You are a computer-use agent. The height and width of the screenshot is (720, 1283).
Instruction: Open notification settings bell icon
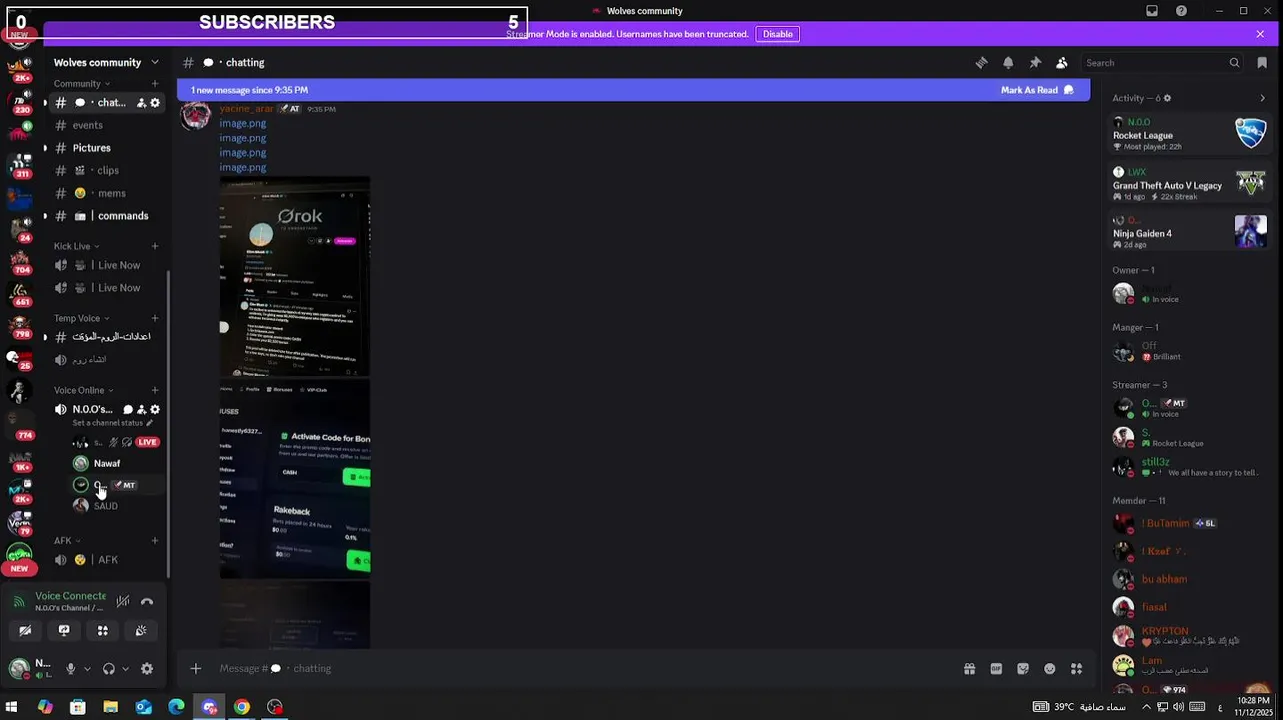[1008, 62]
